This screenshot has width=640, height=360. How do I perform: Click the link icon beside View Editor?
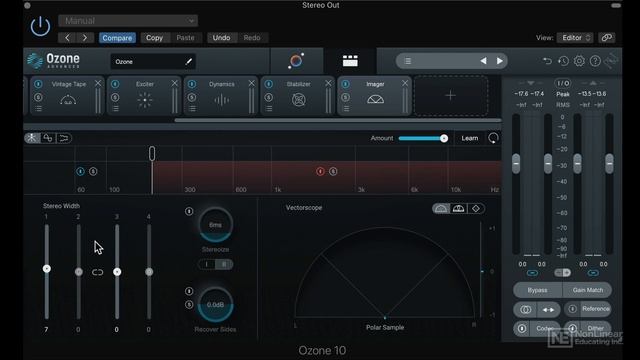coord(607,38)
